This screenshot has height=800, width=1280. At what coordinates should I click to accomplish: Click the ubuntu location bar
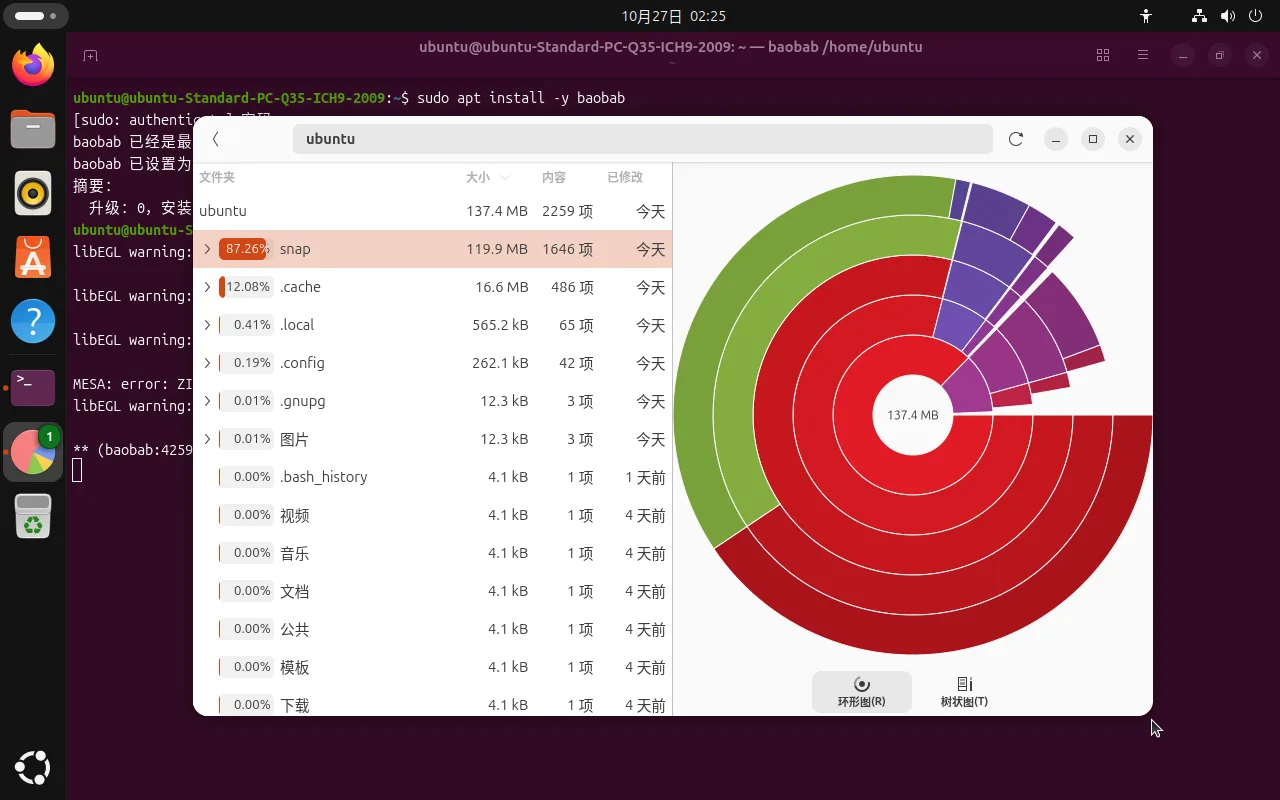642,139
